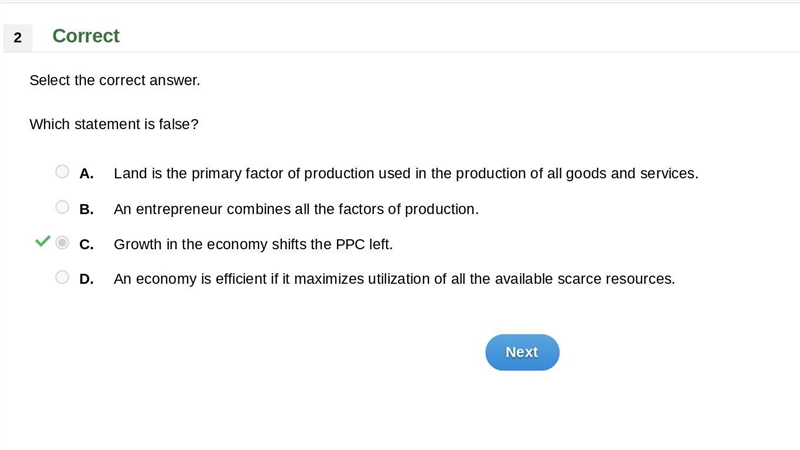Select radio button for option A

[62, 171]
